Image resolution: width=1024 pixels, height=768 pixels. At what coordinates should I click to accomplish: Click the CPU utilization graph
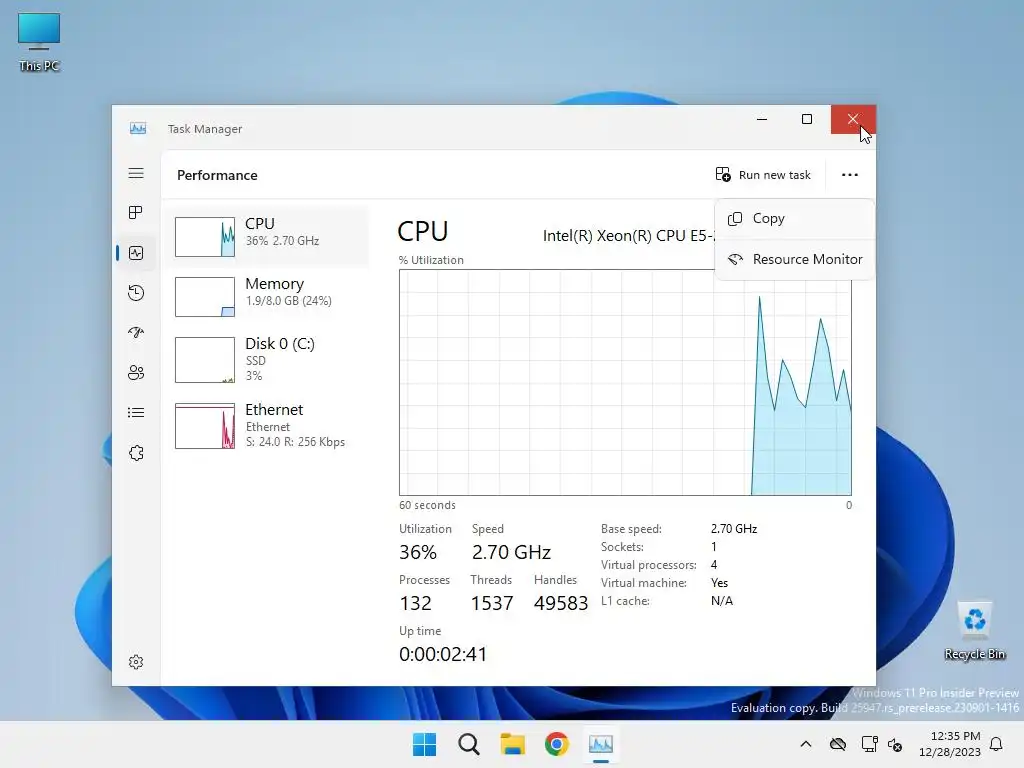(625, 382)
